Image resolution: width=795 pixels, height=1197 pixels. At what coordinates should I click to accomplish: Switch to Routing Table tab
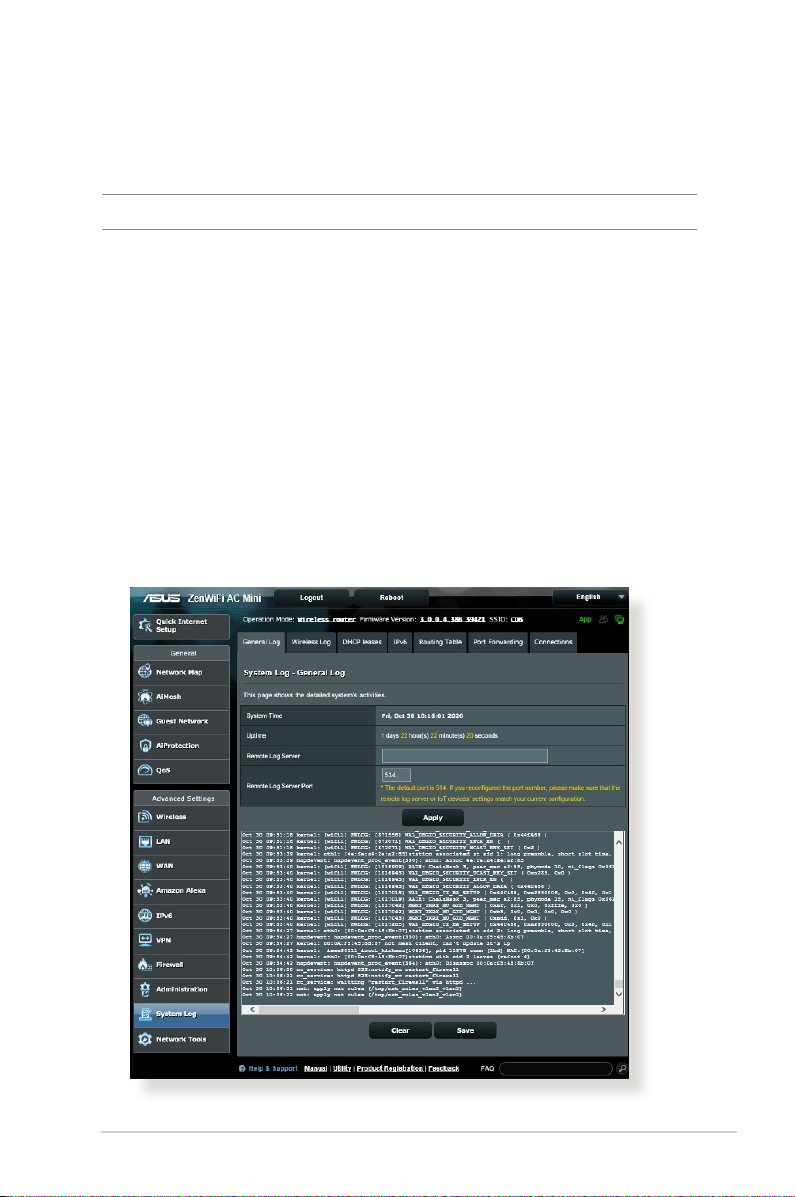coord(440,642)
